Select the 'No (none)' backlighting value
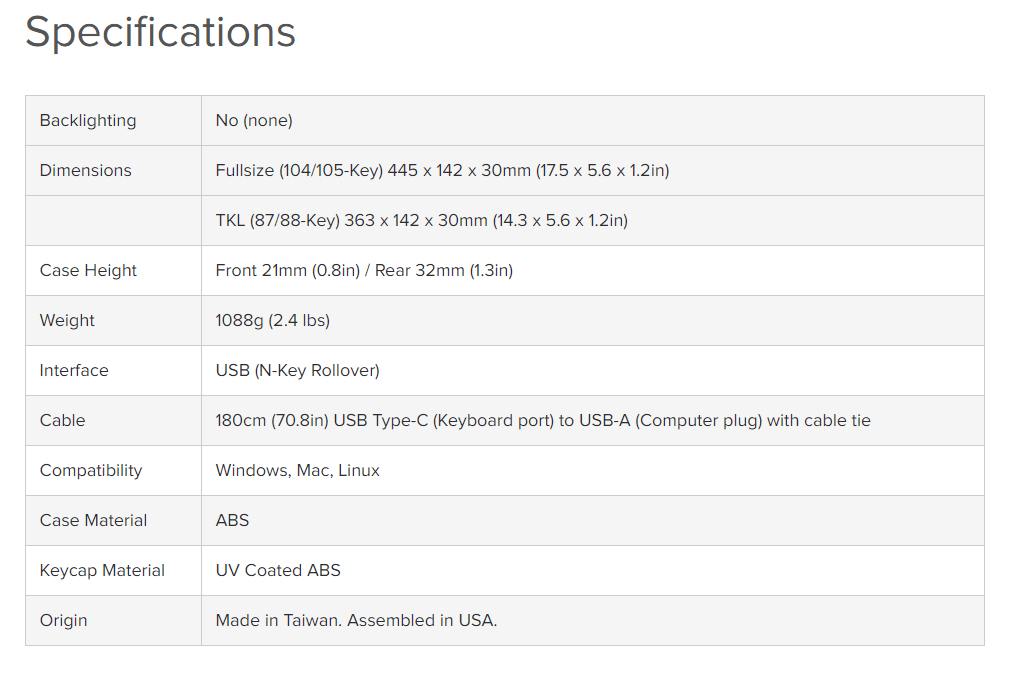This screenshot has width=1013, height=674. (x=254, y=120)
